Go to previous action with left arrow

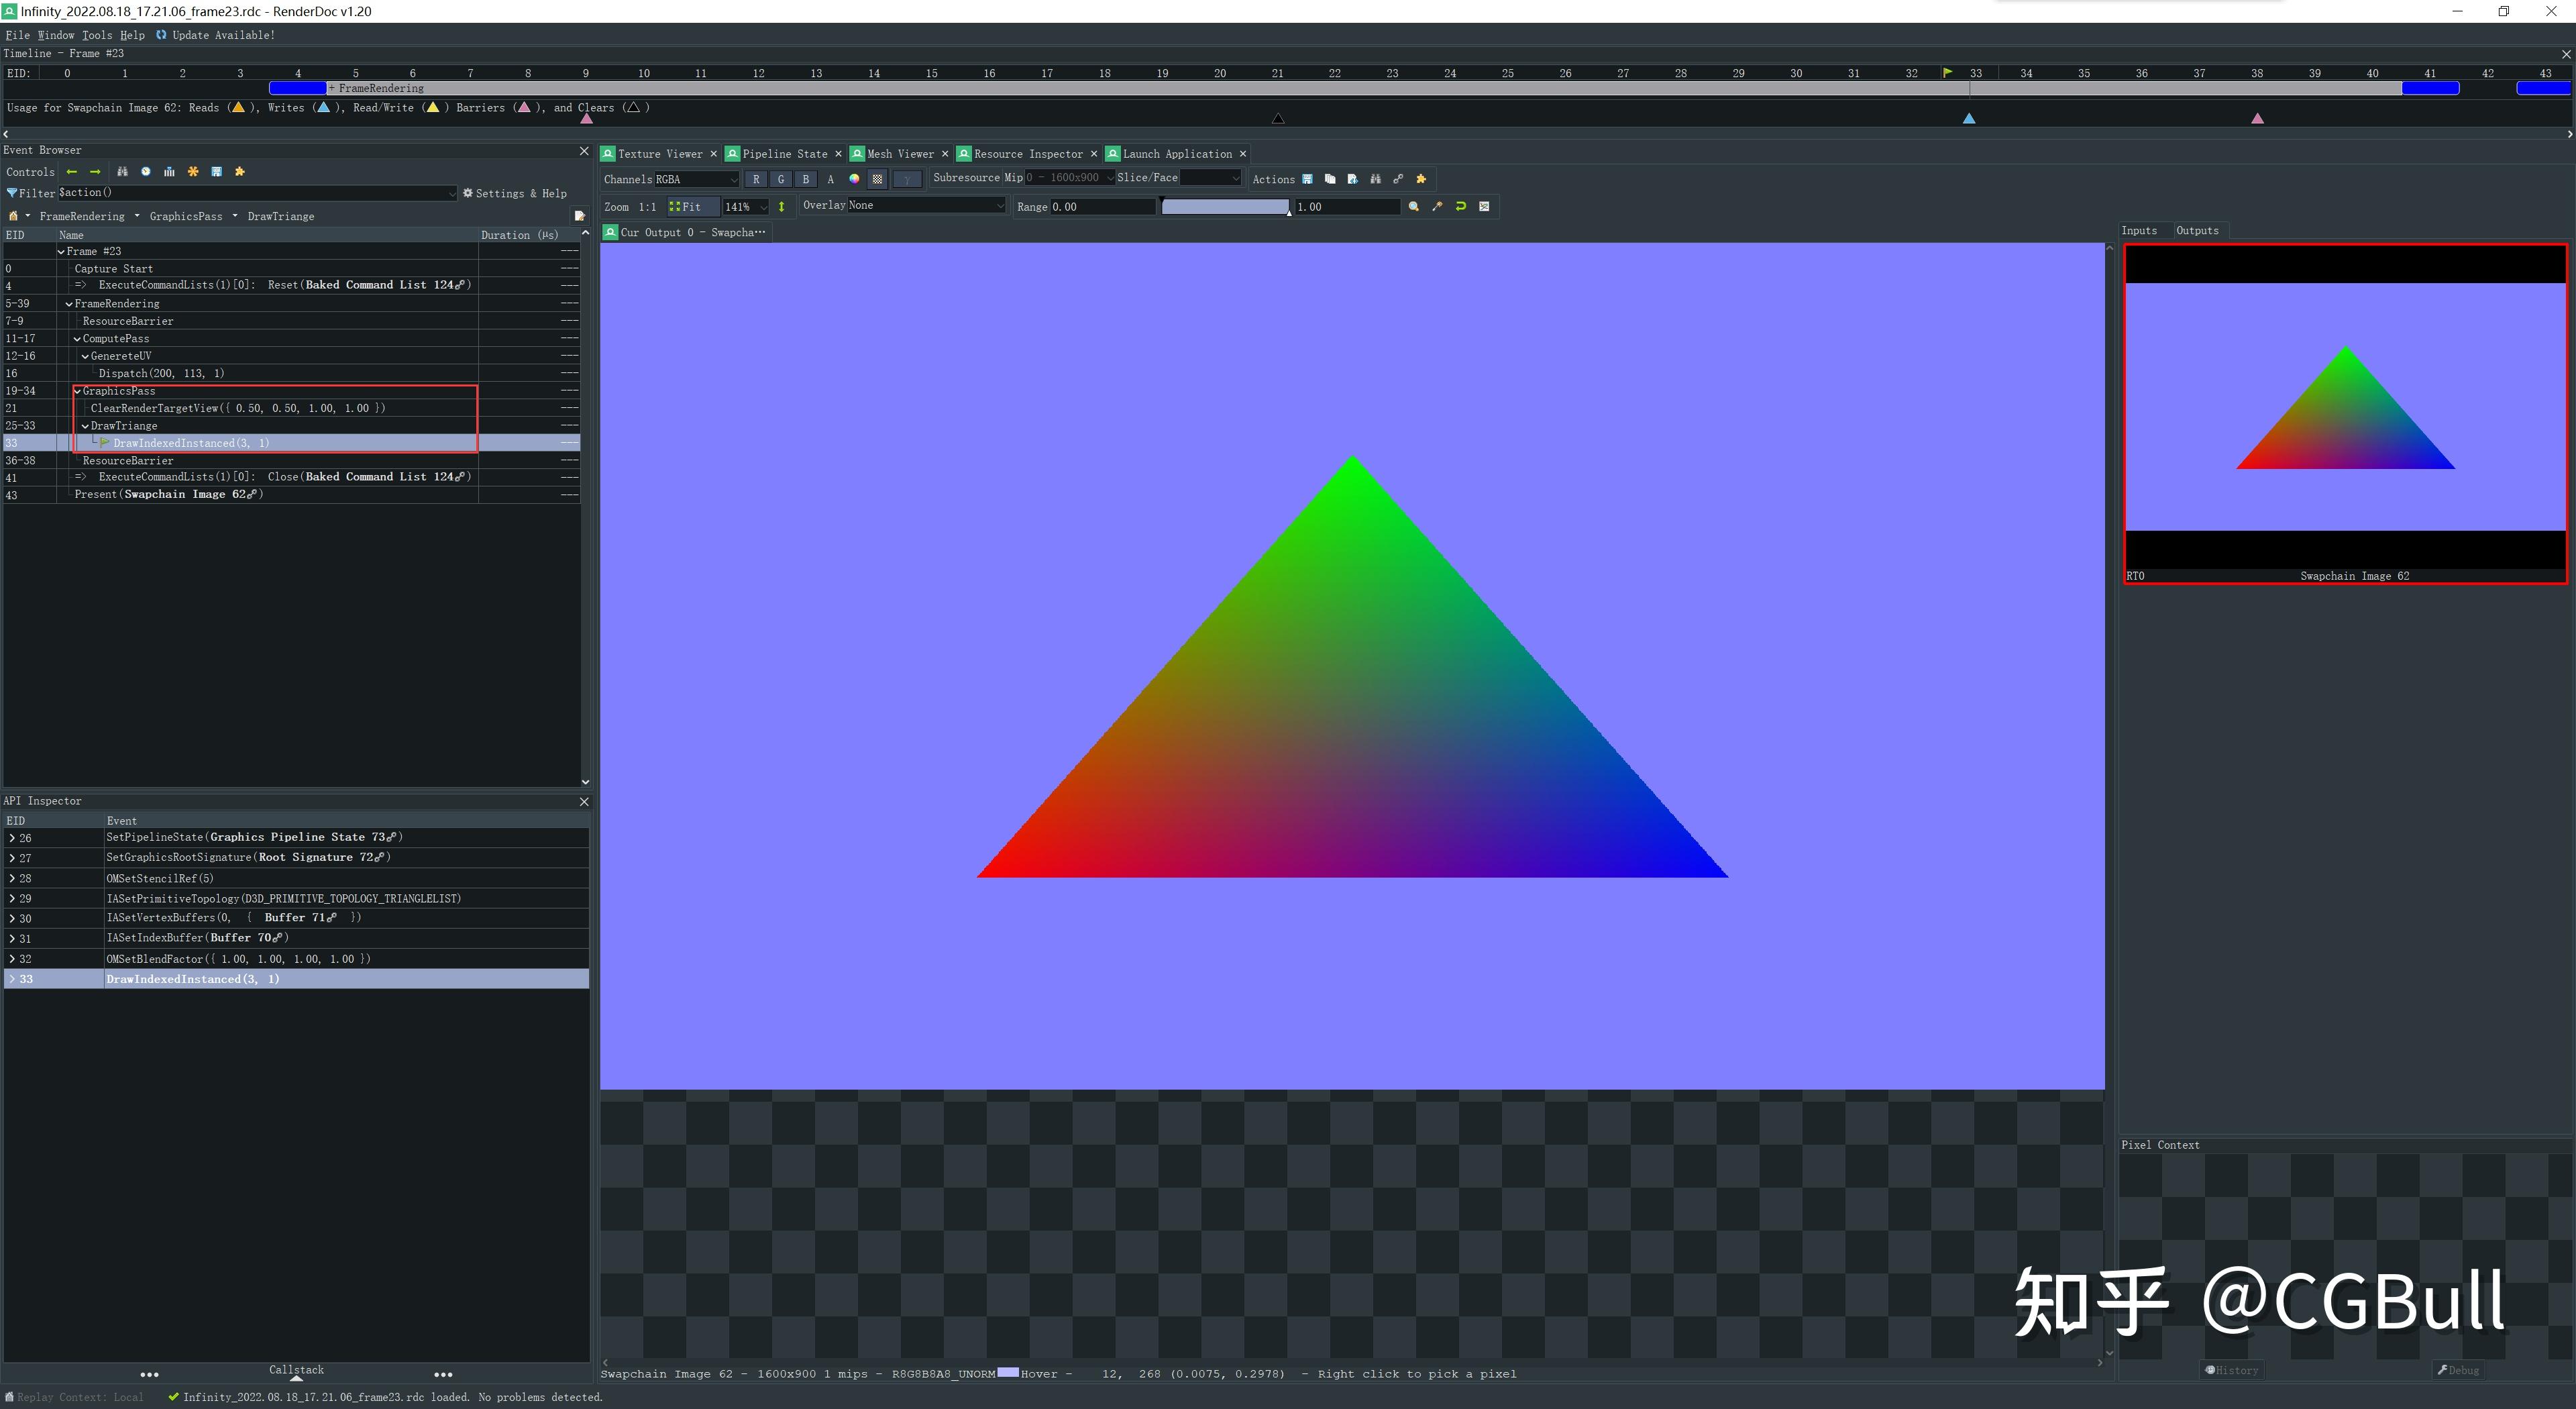pos(72,172)
